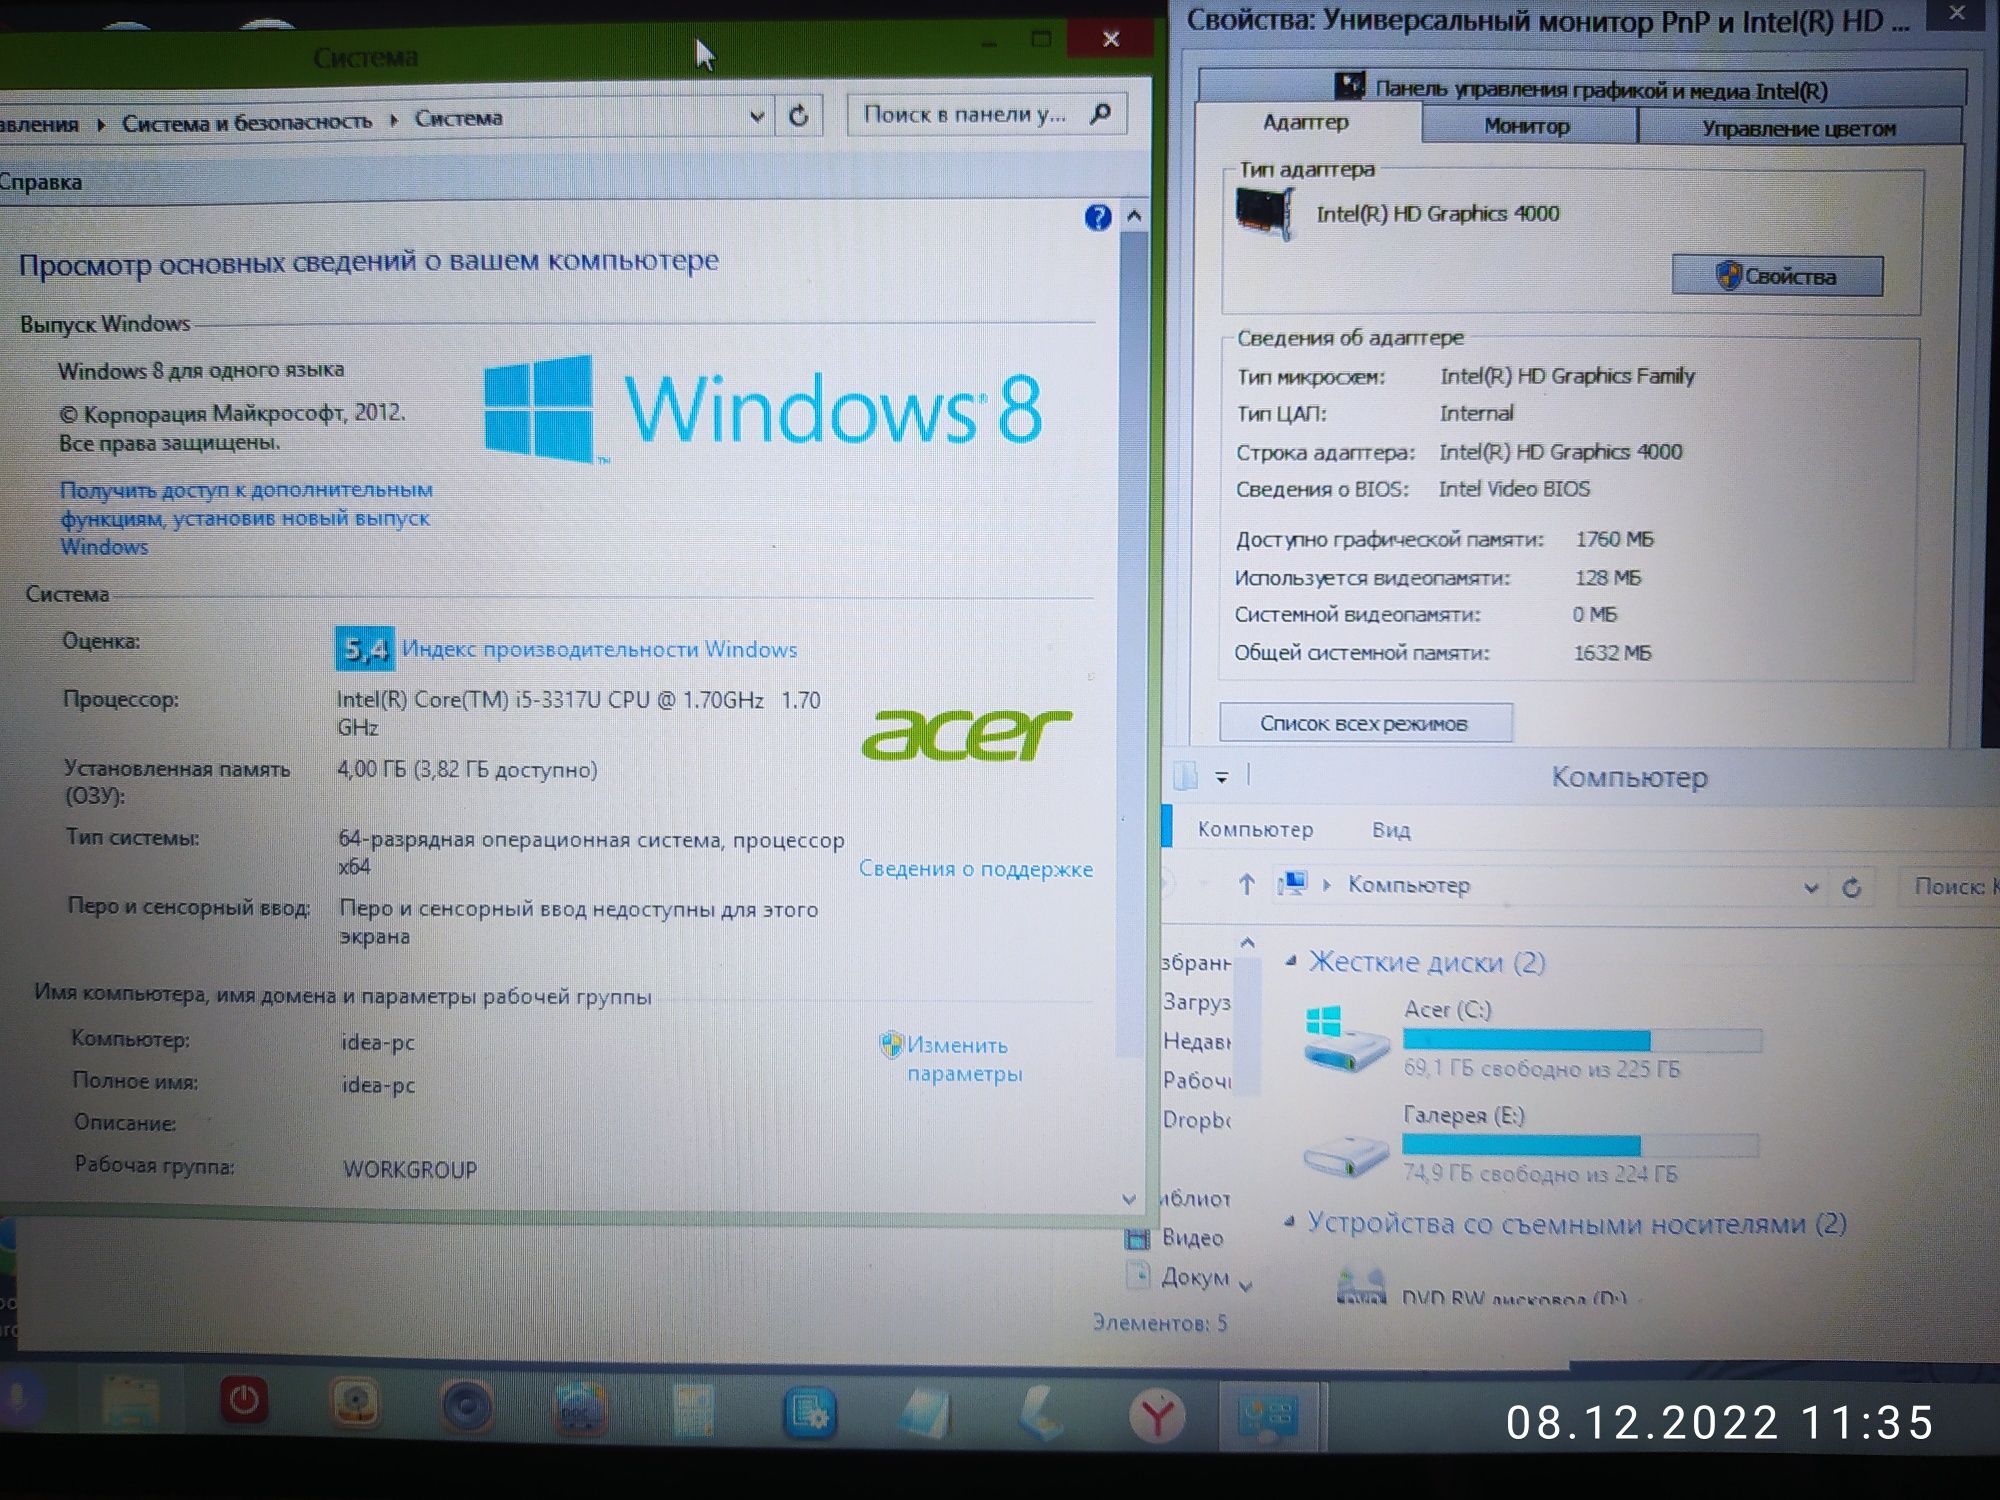Open address history dropdown in System window
2000x1500 pixels.
[757, 116]
